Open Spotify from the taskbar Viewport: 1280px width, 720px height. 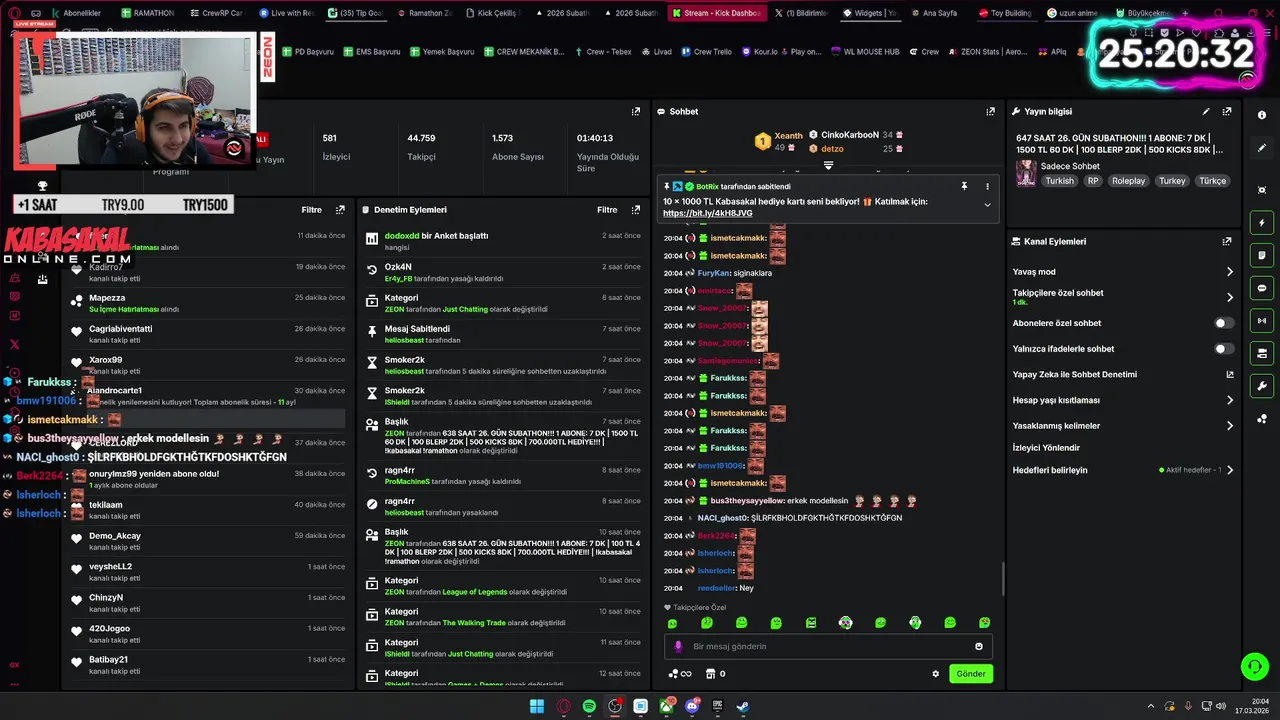coord(589,706)
